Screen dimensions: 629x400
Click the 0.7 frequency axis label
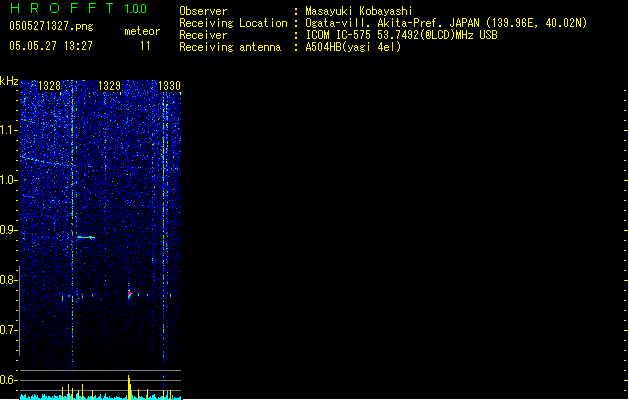8,330
